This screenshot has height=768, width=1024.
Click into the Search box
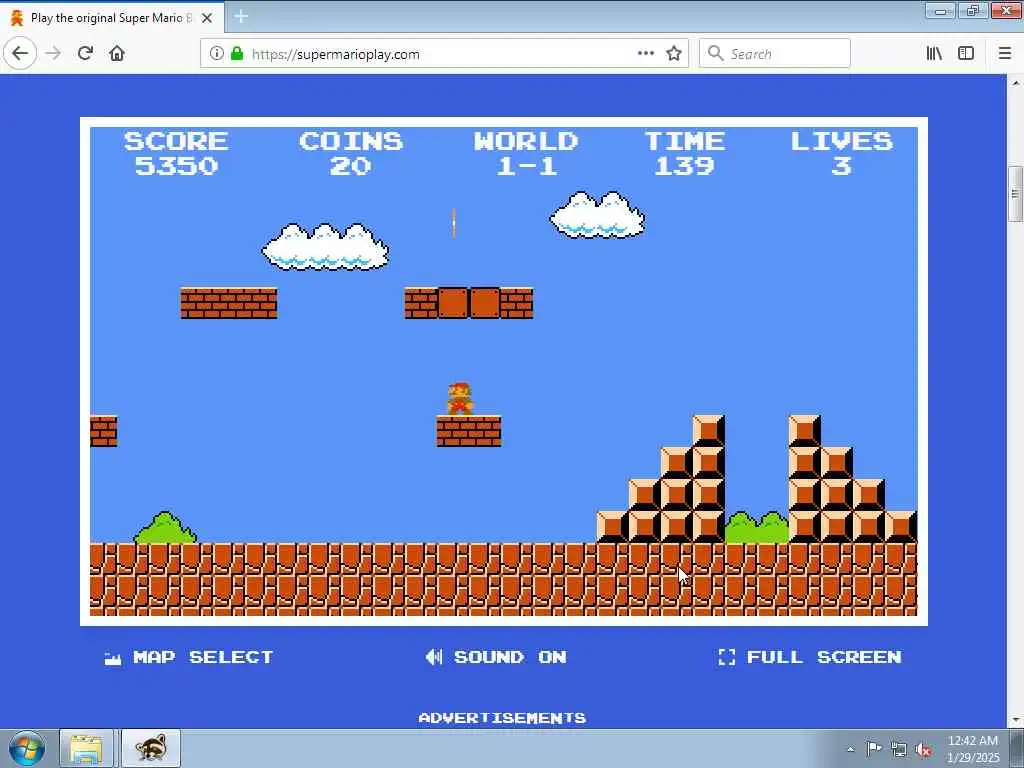coord(775,54)
